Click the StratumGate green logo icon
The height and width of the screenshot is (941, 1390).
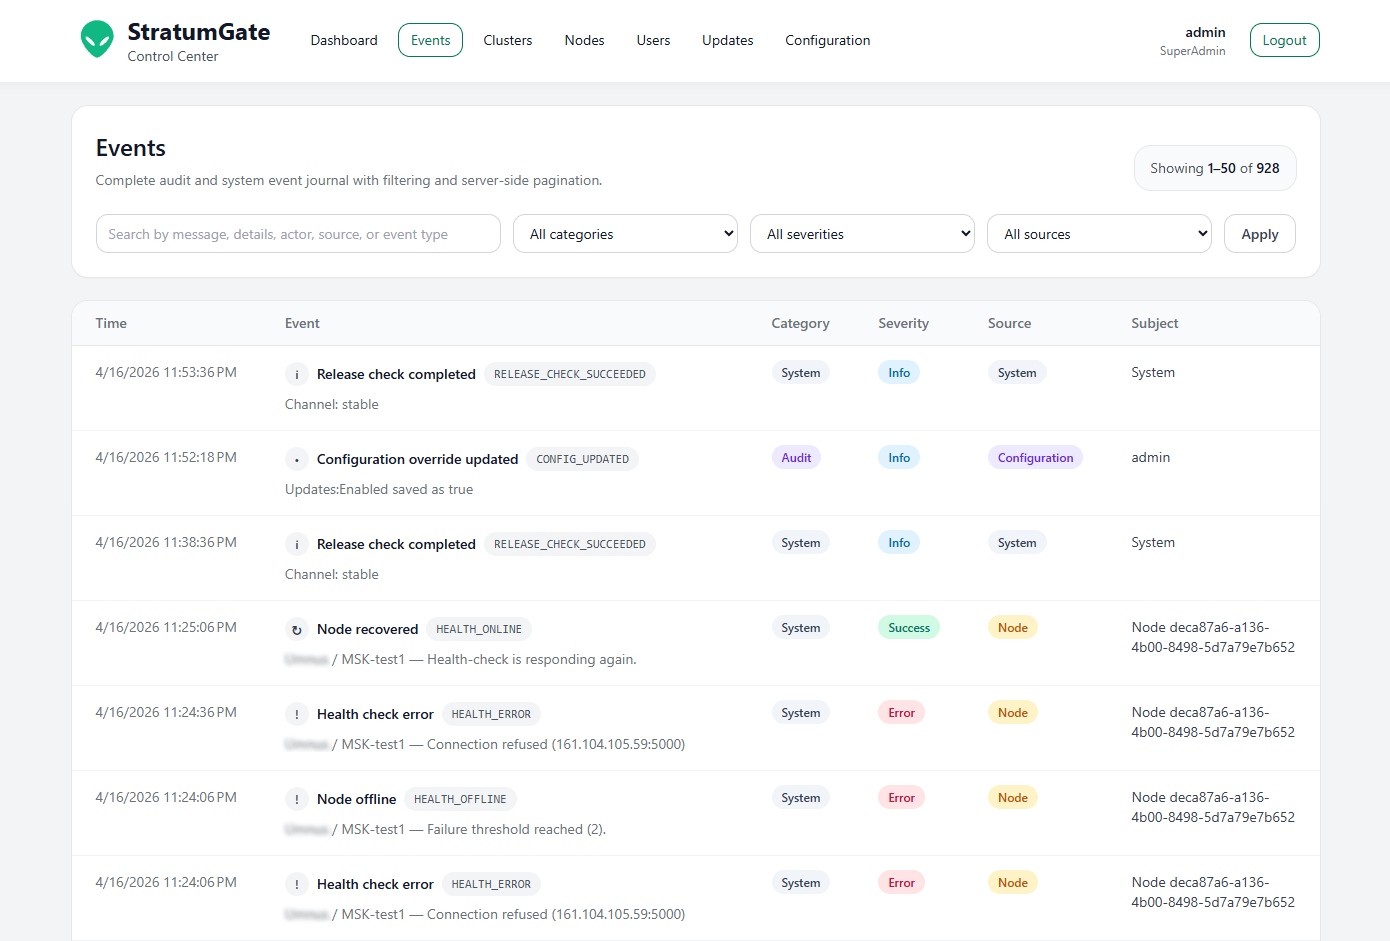(97, 40)
